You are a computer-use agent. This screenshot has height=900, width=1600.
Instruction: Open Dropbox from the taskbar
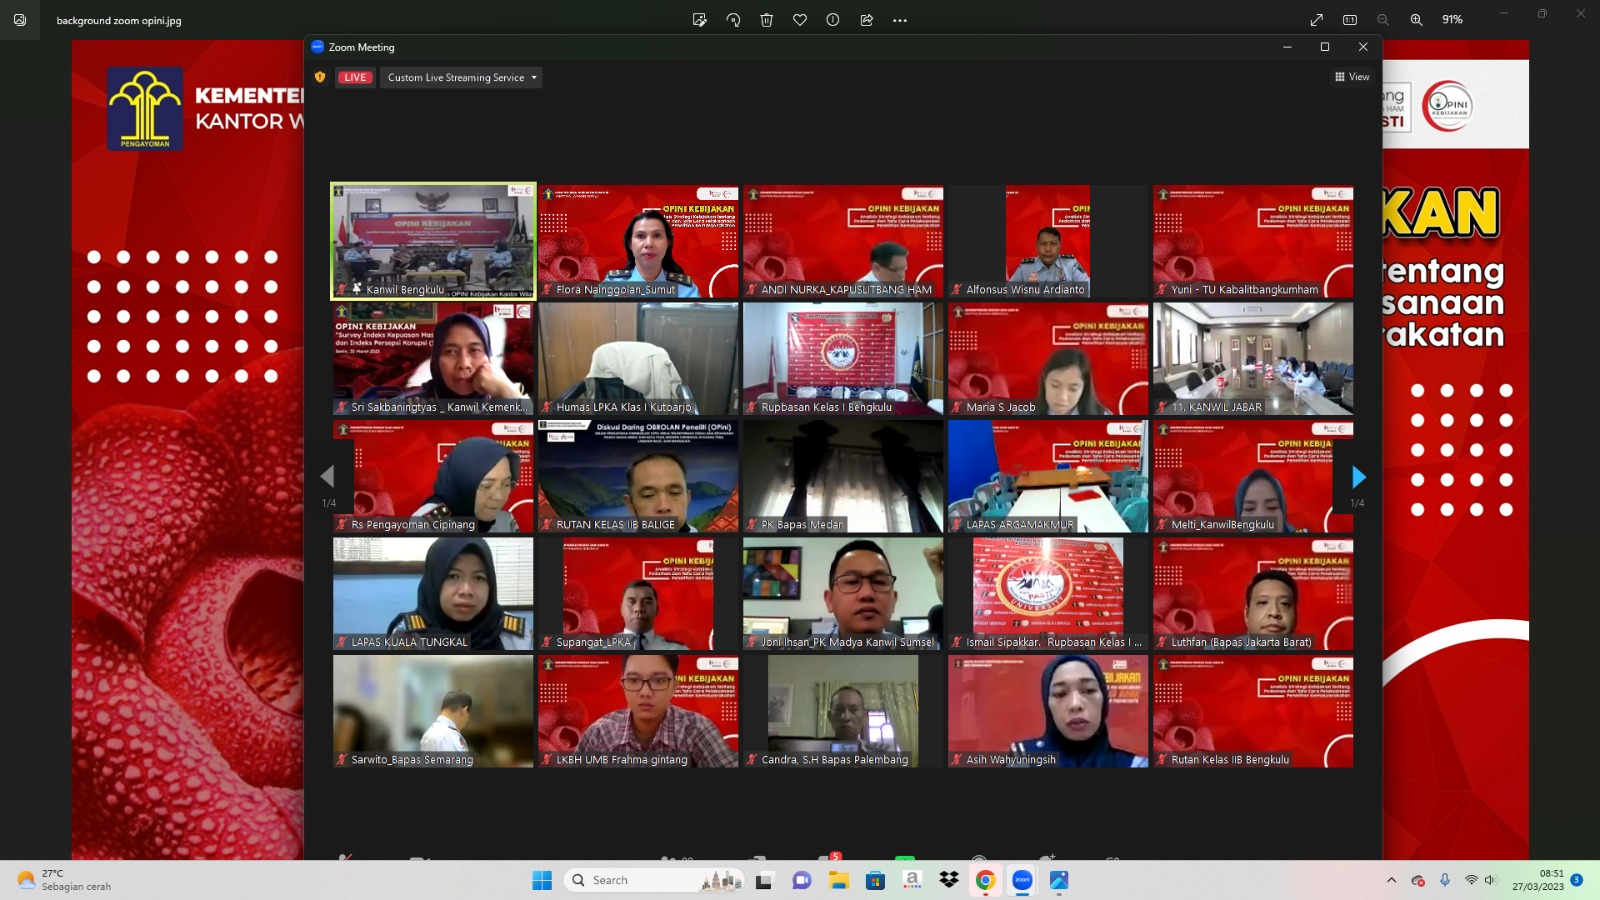pos(948,880)
